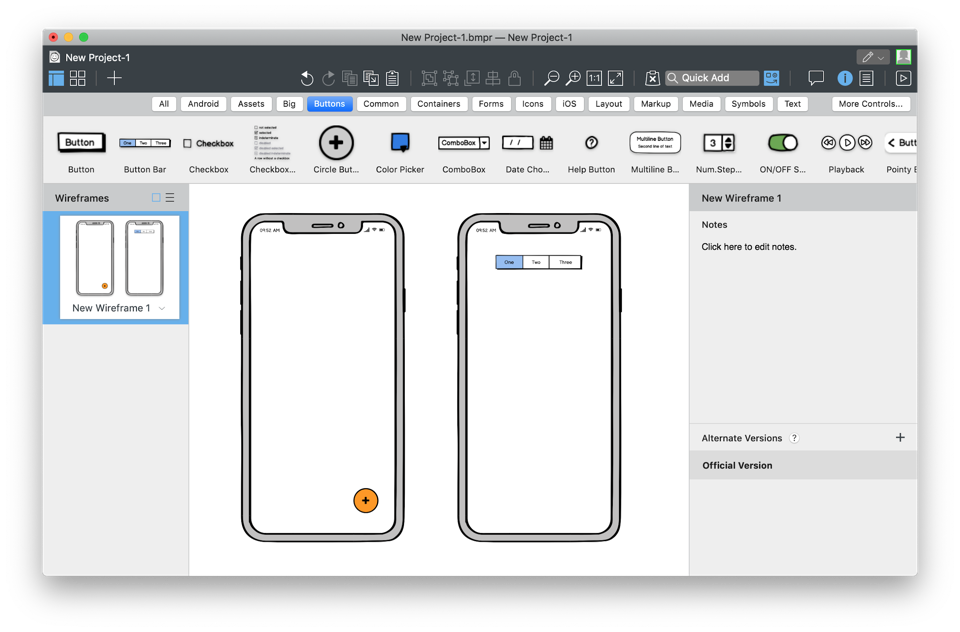Select the Color Picker control

pos(399,143)
